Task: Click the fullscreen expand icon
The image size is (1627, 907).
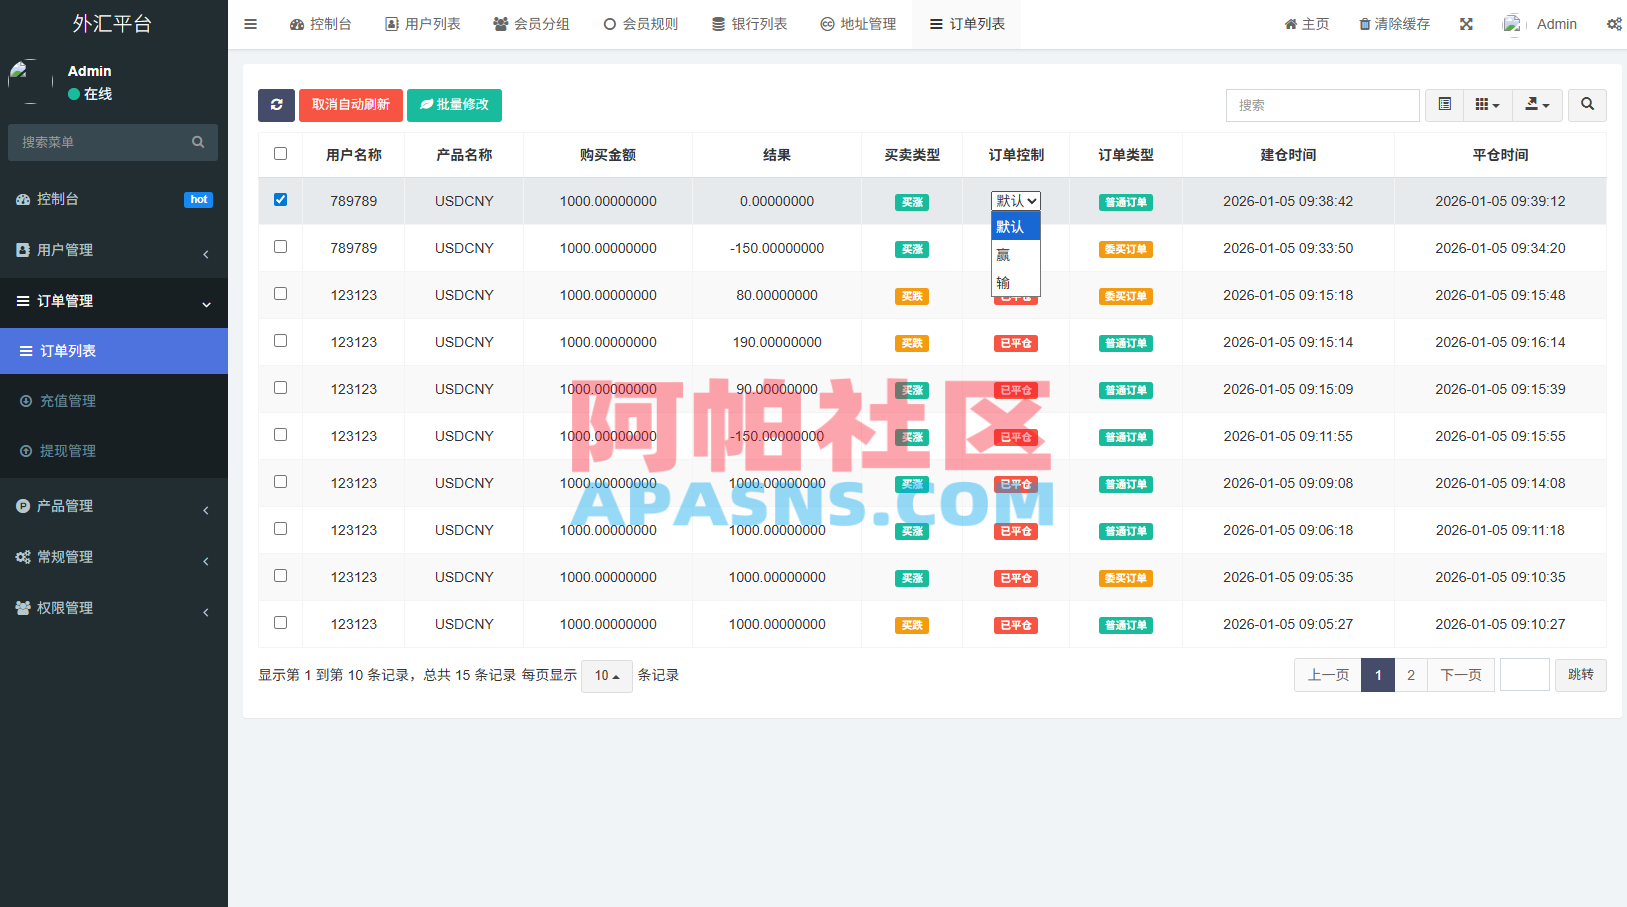Action: tap(1466, 24)
